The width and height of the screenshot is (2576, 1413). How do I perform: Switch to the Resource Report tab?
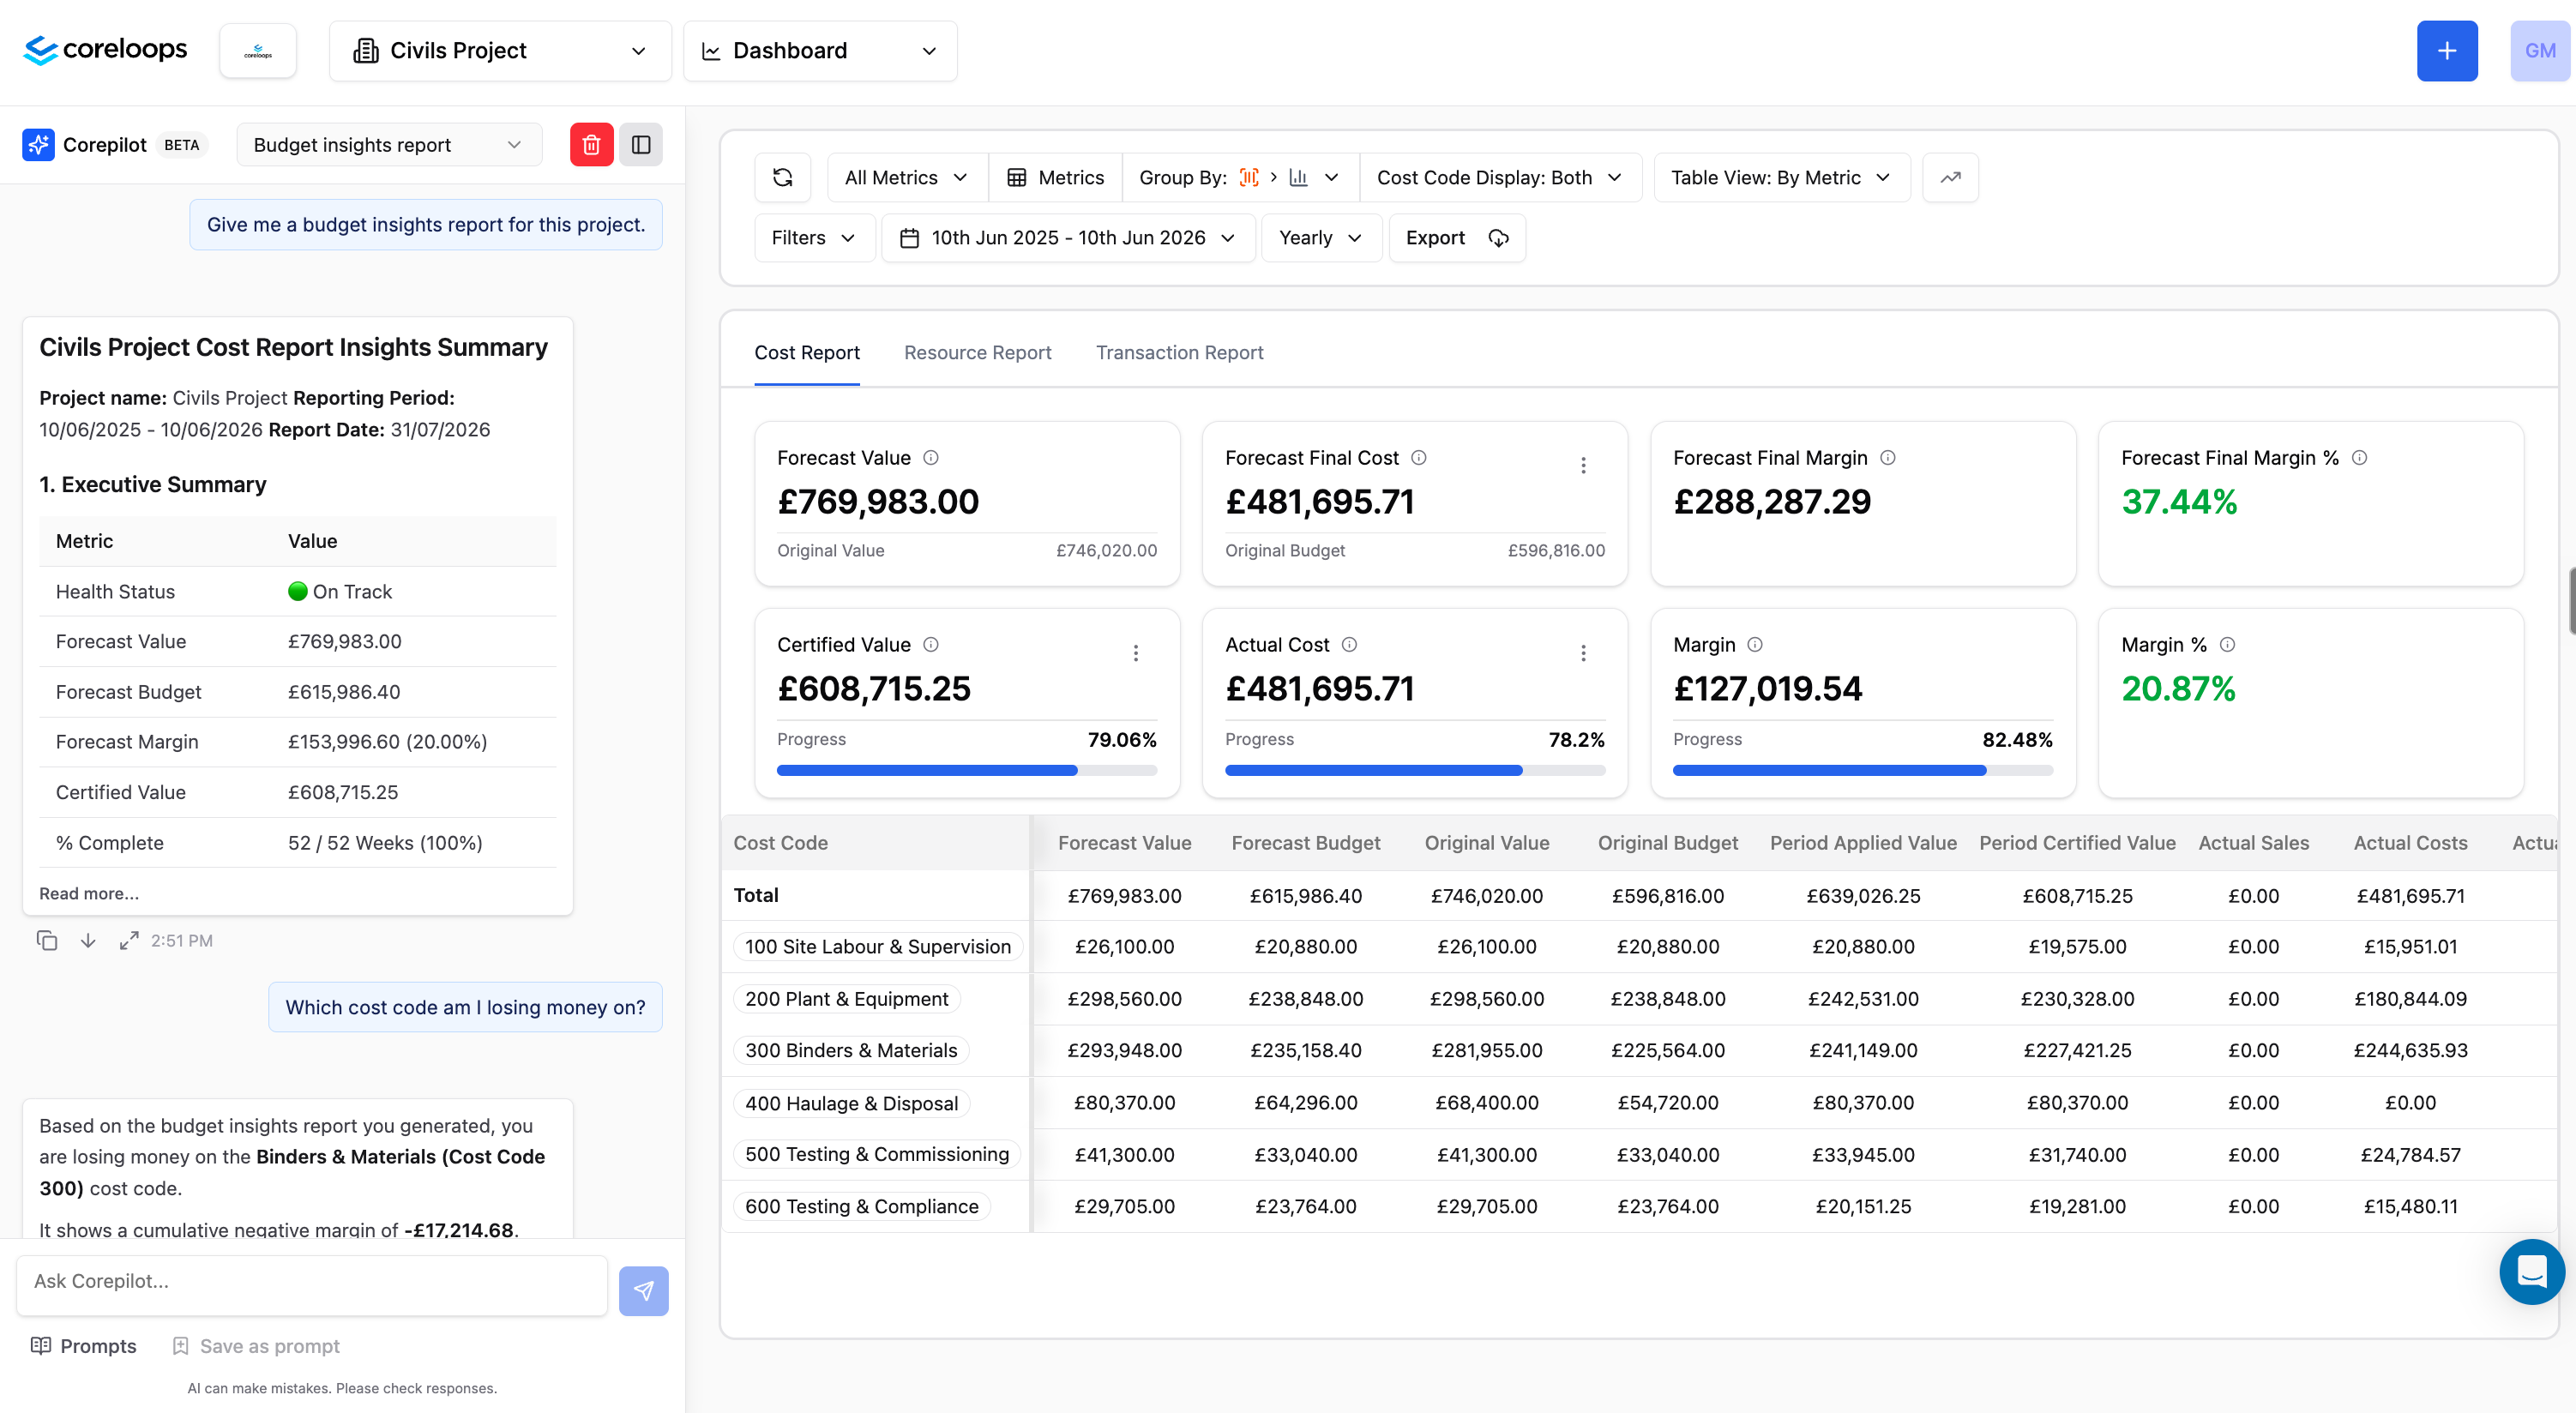[977, 352]
